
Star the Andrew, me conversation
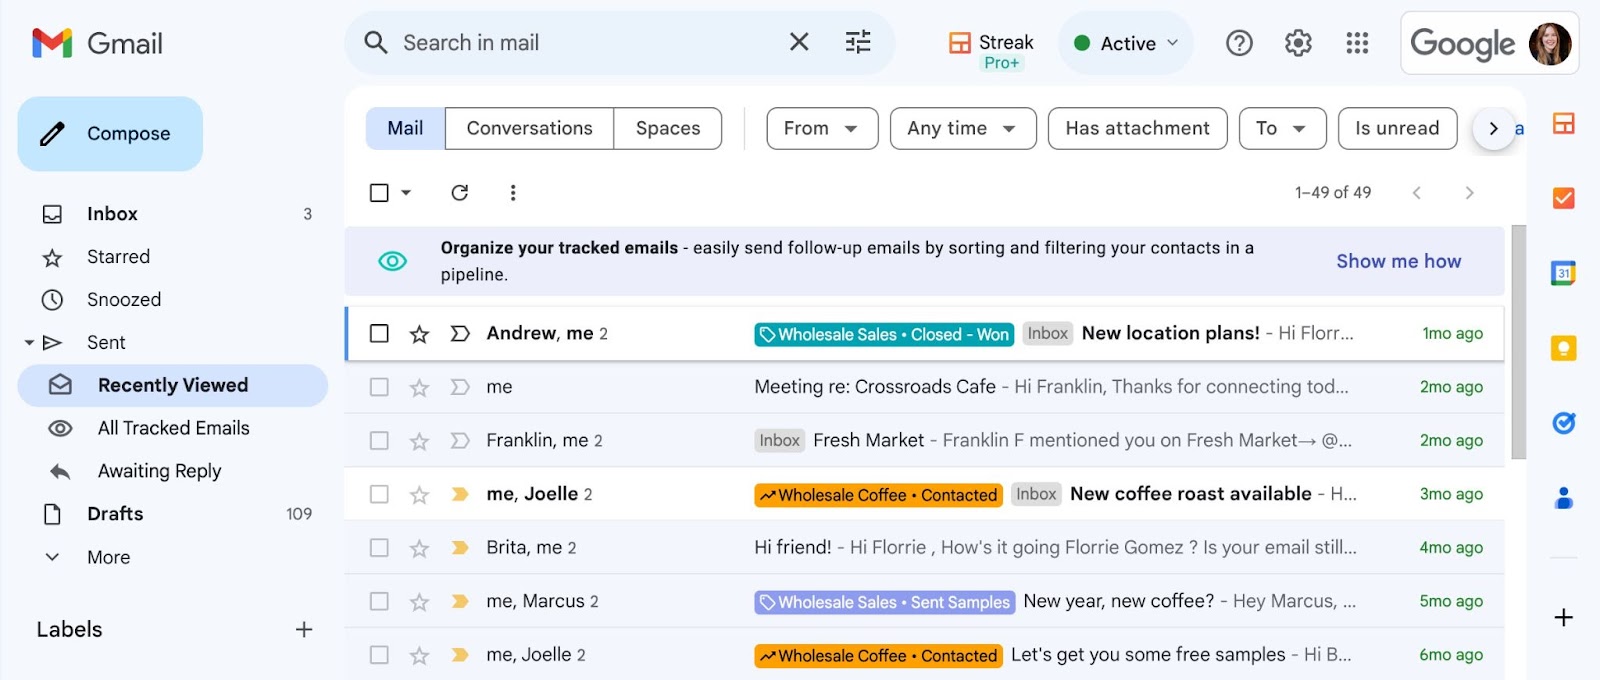point(419,334)
